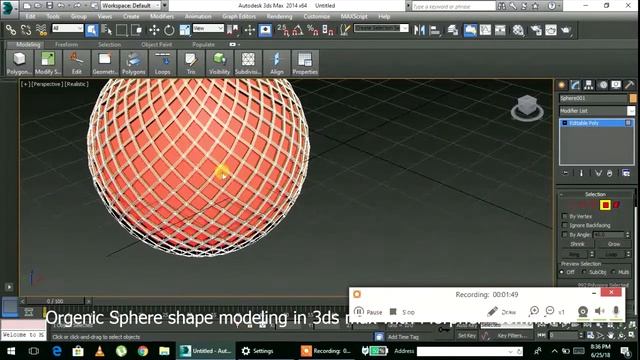Expand Geometry ribbon panel
The height and width of the screenshot is (360, 640).
(x=105, y=63)
